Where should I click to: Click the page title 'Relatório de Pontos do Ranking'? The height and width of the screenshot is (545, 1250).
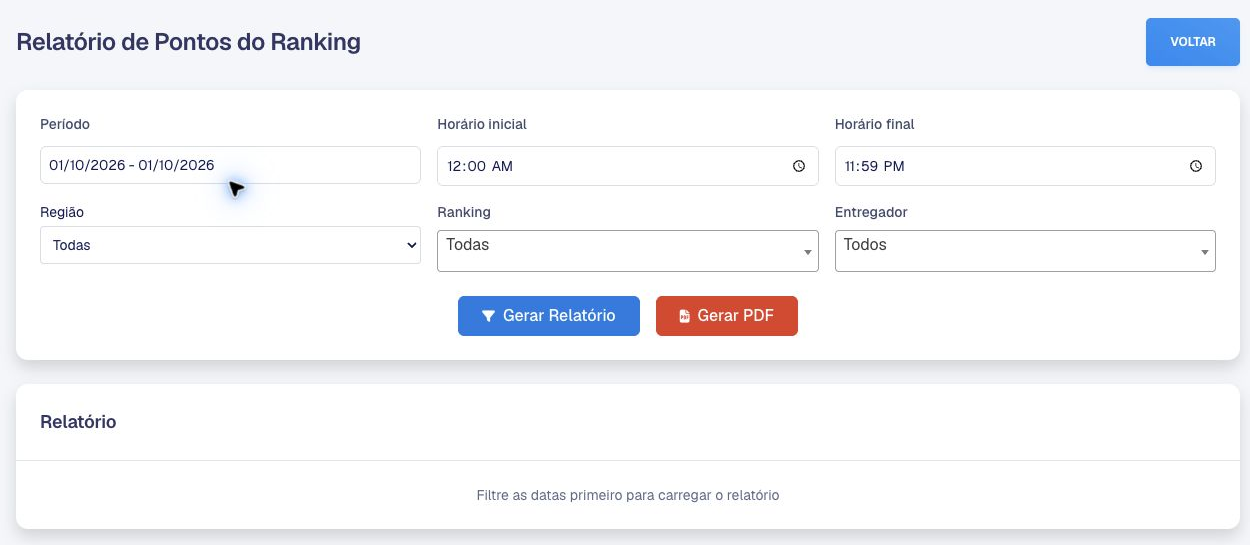tap(189, 42)
